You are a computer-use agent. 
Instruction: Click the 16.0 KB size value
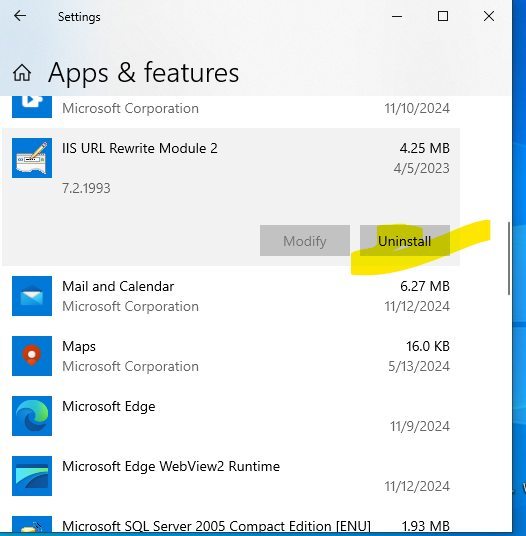(428, 346)
